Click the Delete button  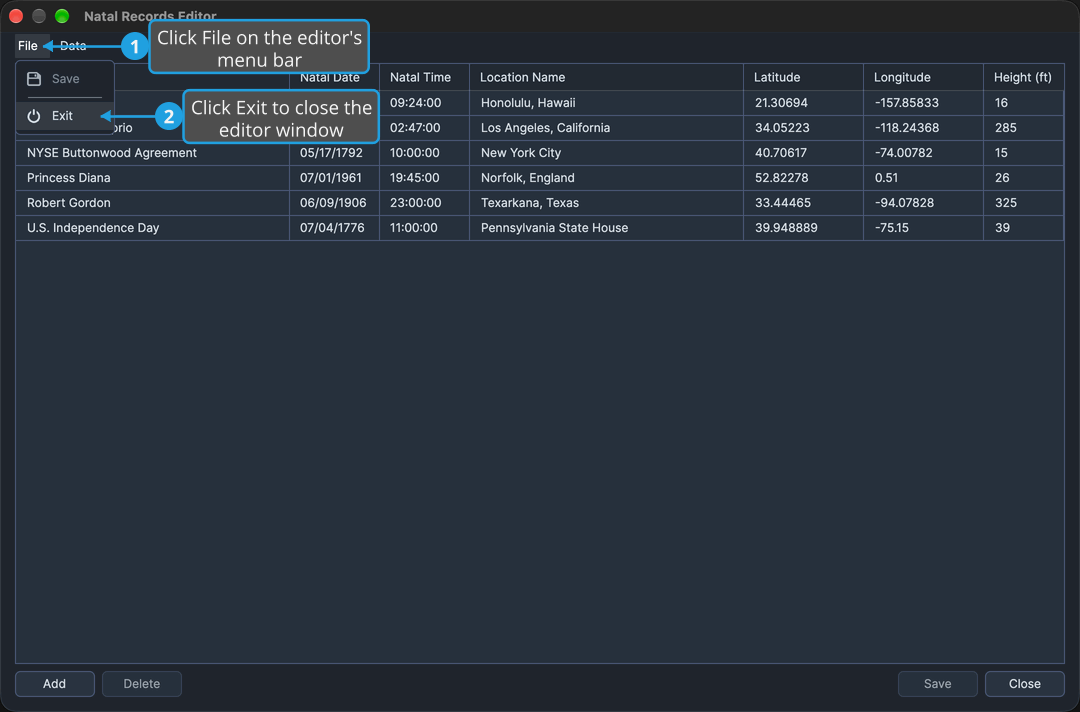tap(142, 684)
